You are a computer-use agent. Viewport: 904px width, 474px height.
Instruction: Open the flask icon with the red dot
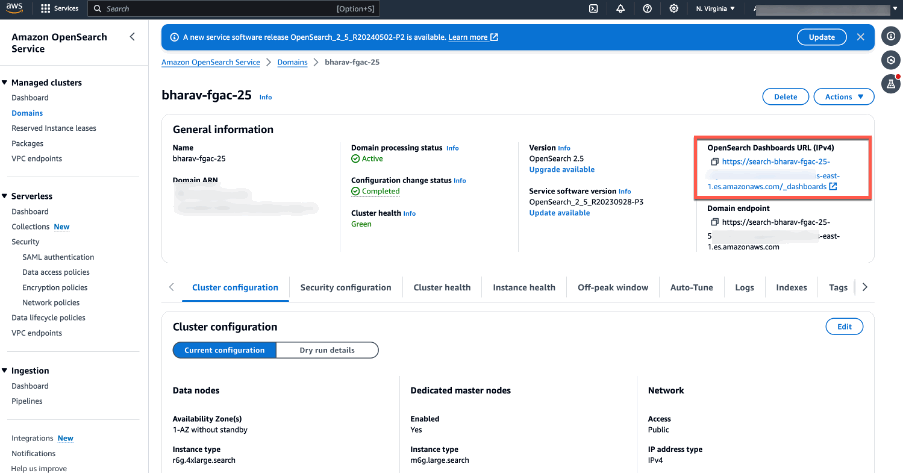pyautogui.click(x=891, y=84)
